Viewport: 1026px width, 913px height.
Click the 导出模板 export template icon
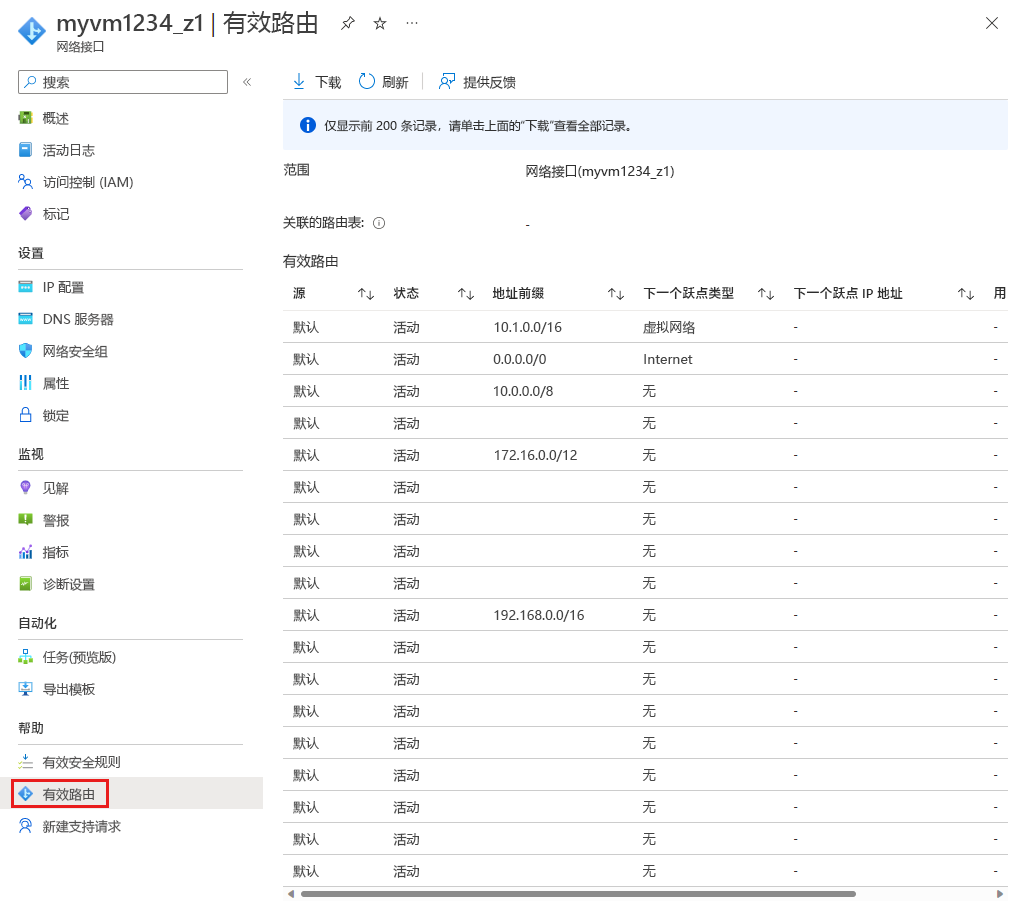click(x=26, y=689)
